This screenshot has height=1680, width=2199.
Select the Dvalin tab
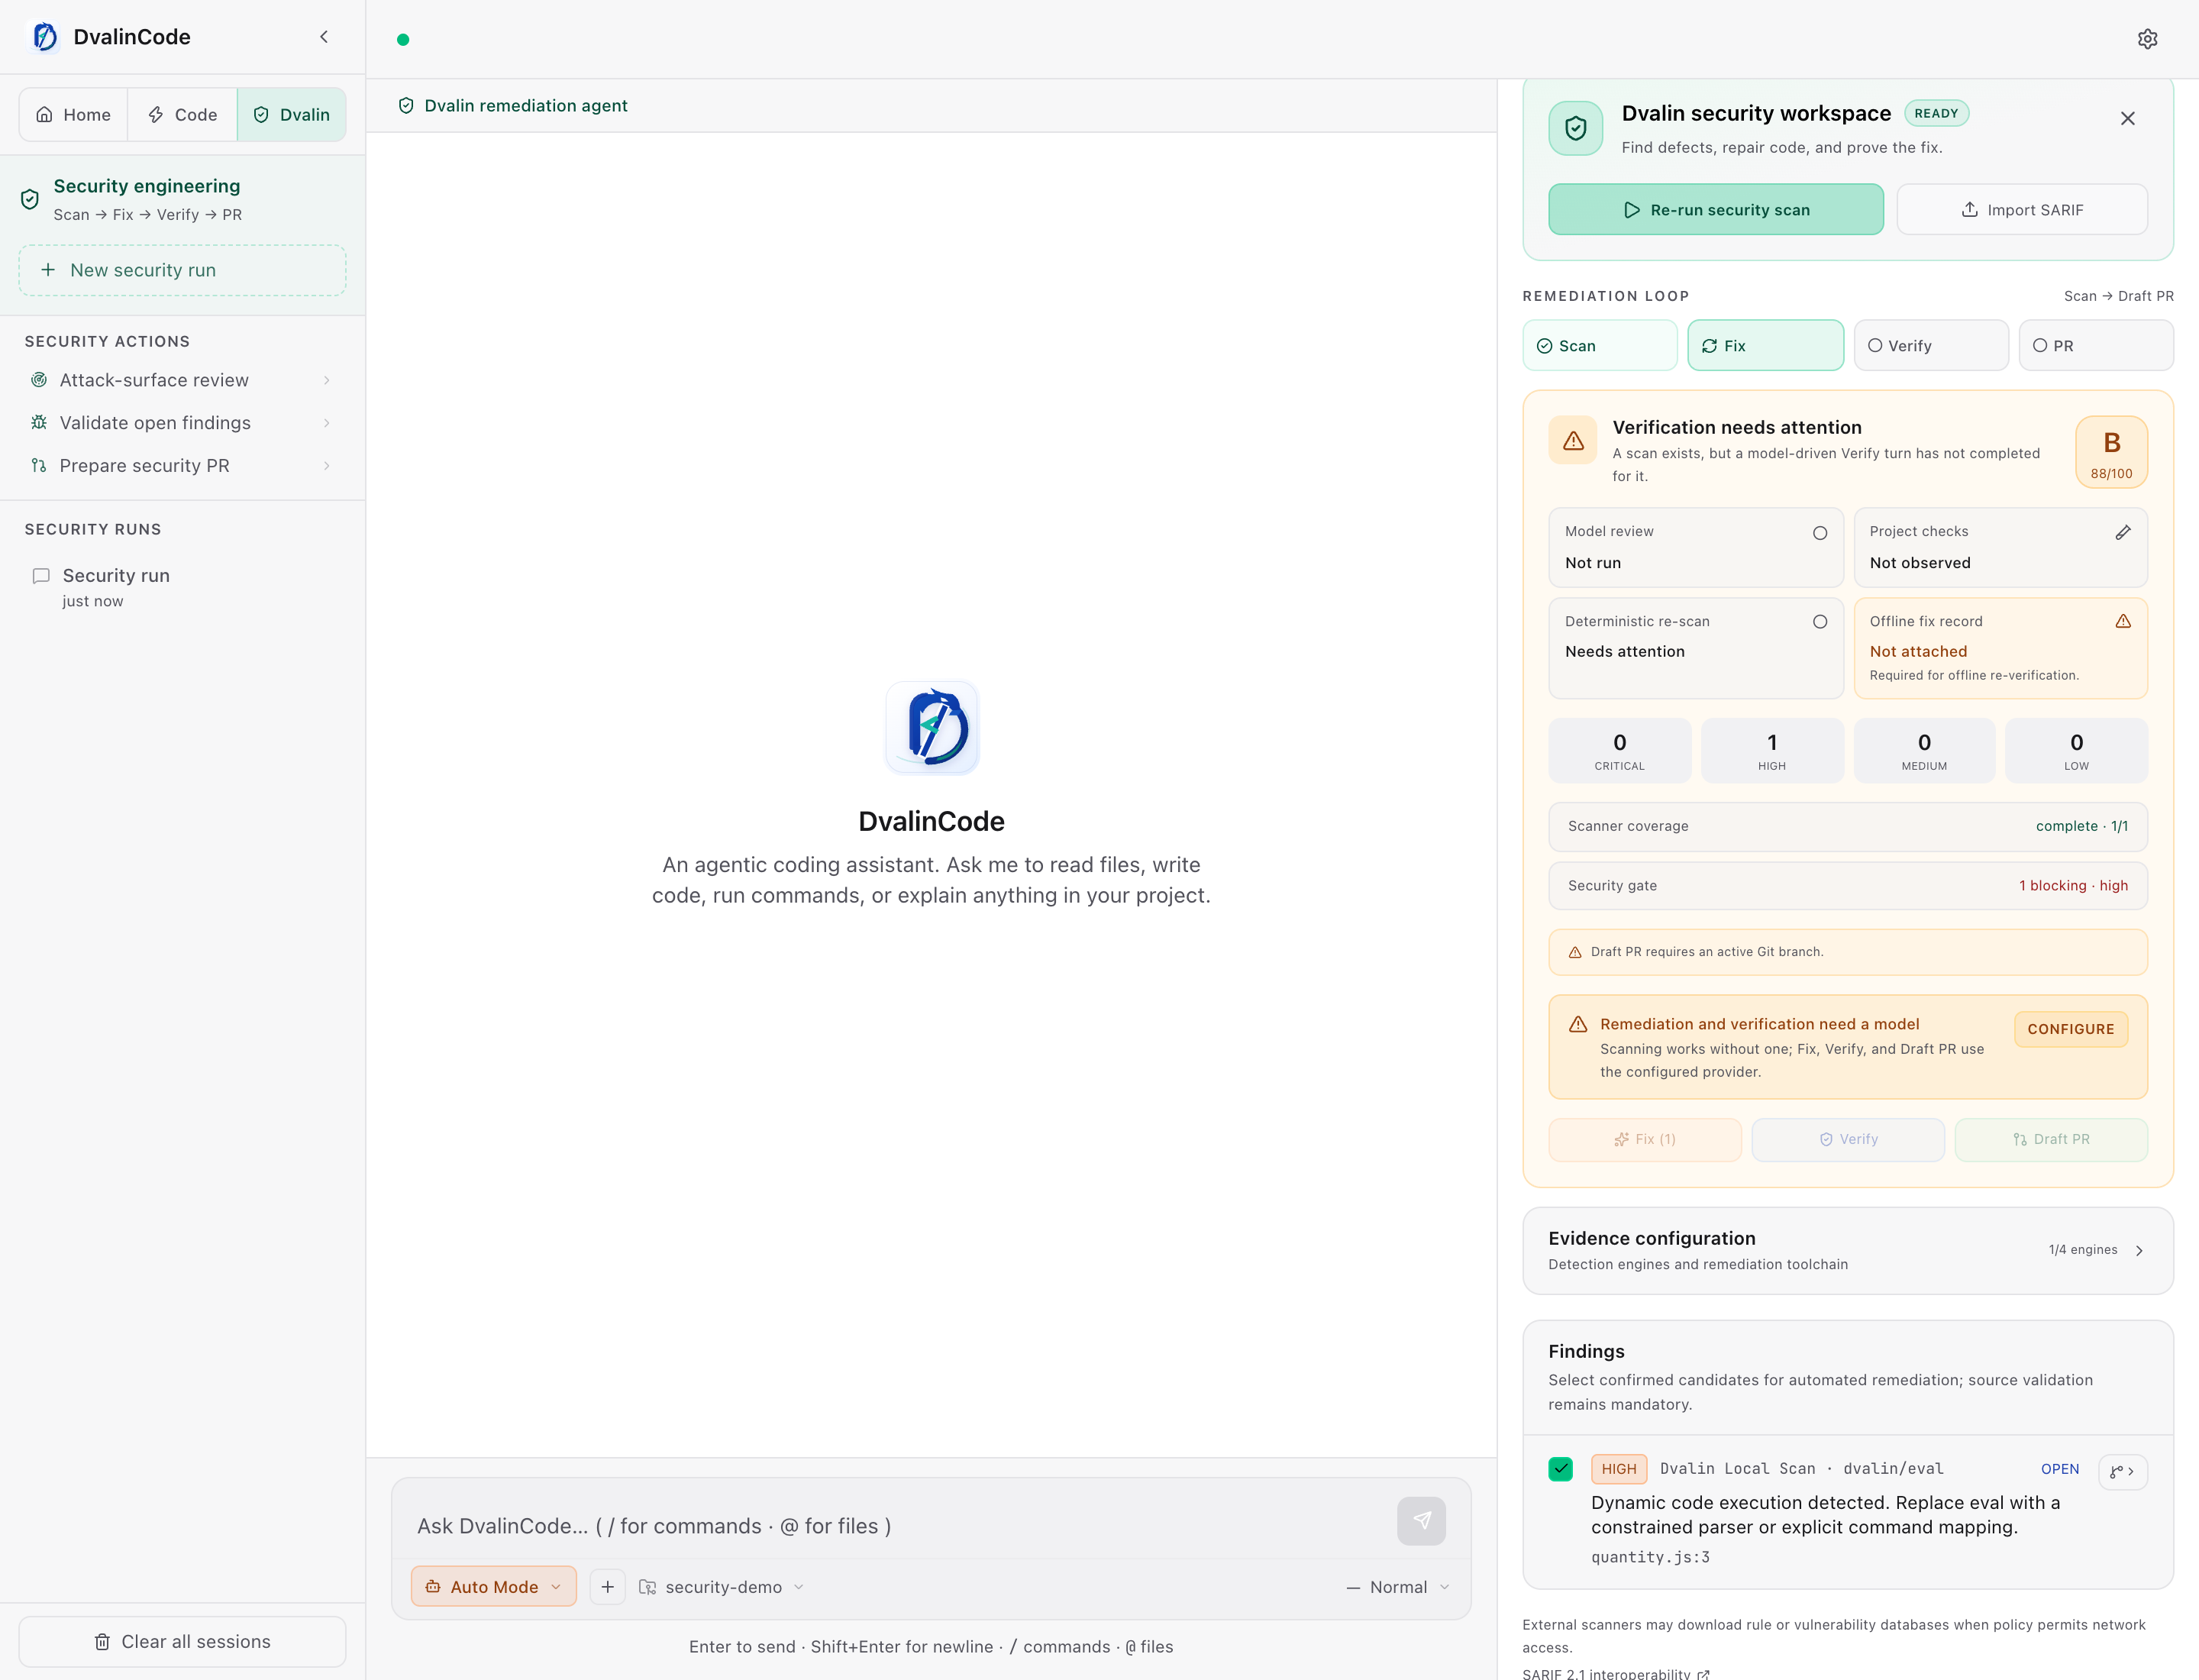292,115
